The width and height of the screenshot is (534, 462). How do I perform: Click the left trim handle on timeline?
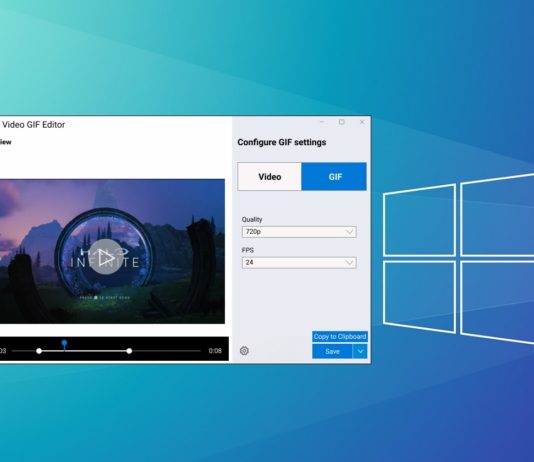pos(39,351)
